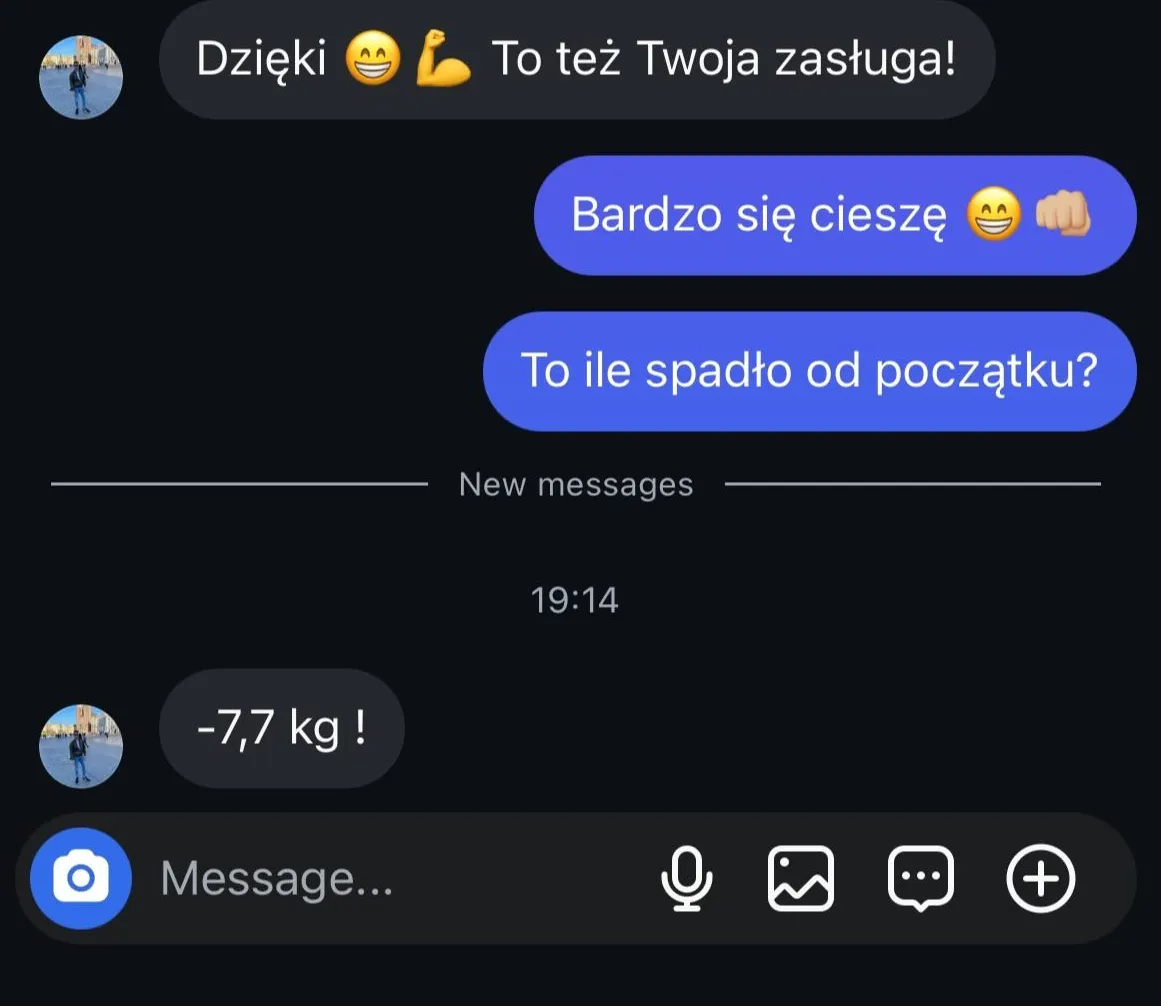Tap the grinning emoji in the Dzięki message
1161x1006 pixels.
pyautogui.click(x=373, y=58)
